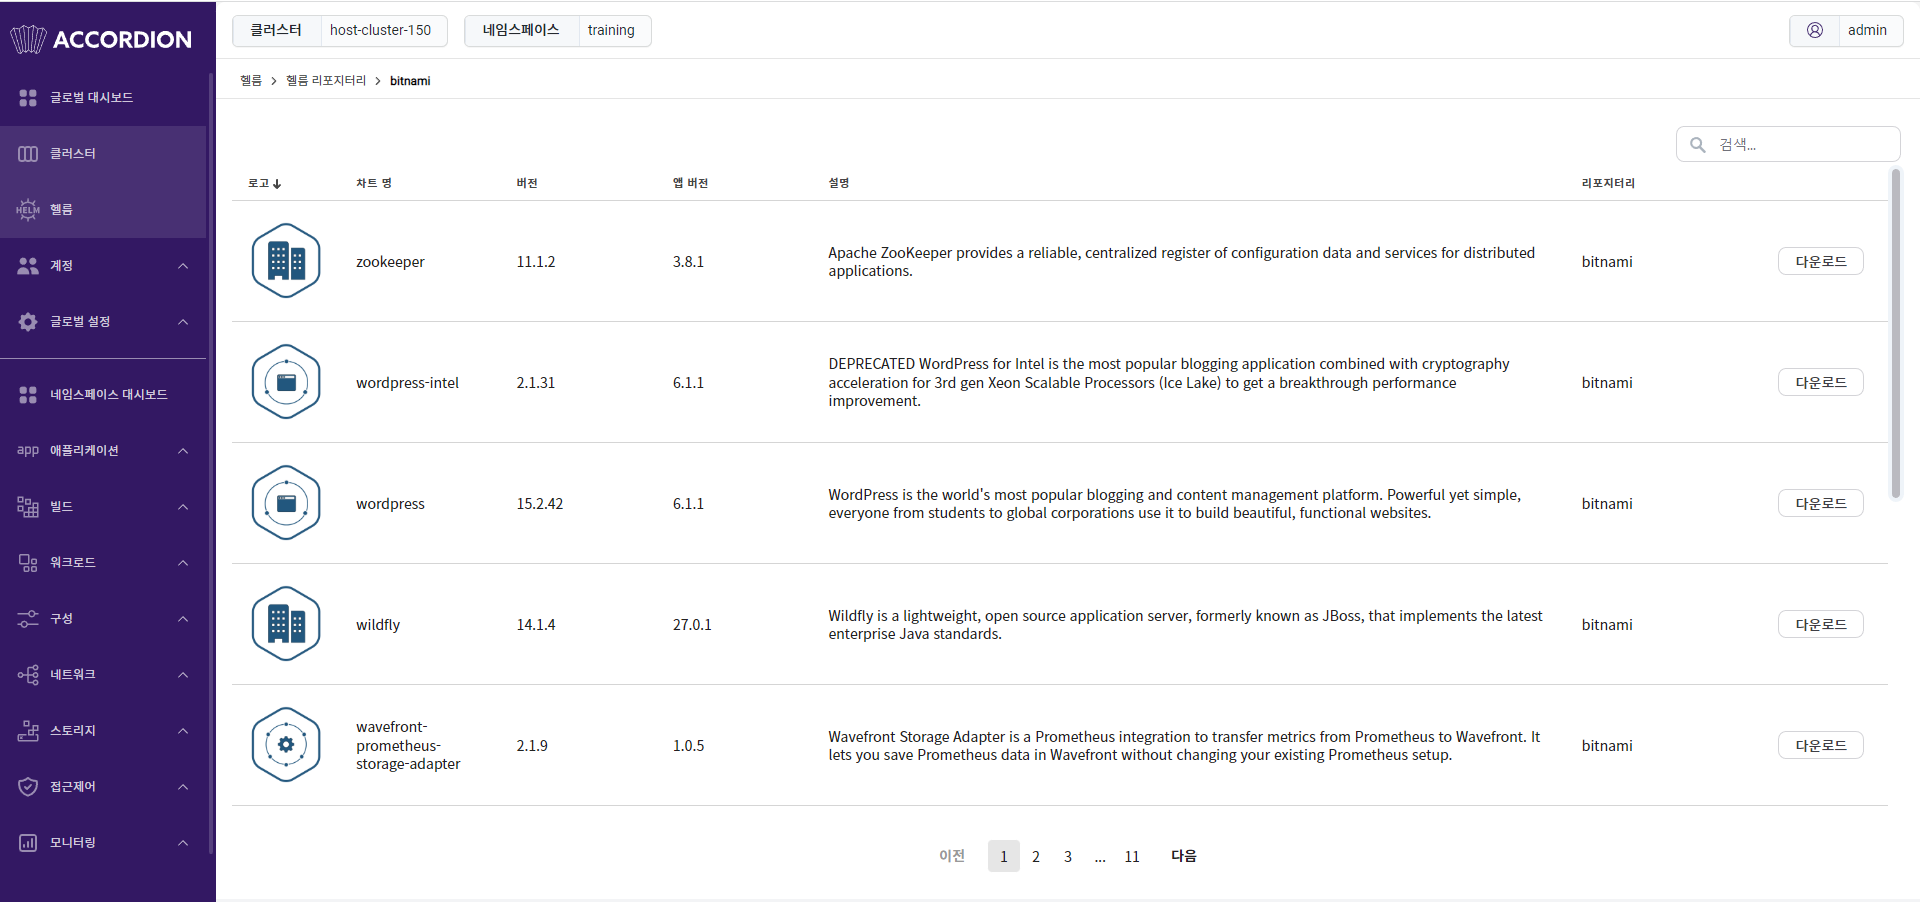Click the storage icon in sidebar
The width and height of the screenshot is (1920, 902).
28,731
